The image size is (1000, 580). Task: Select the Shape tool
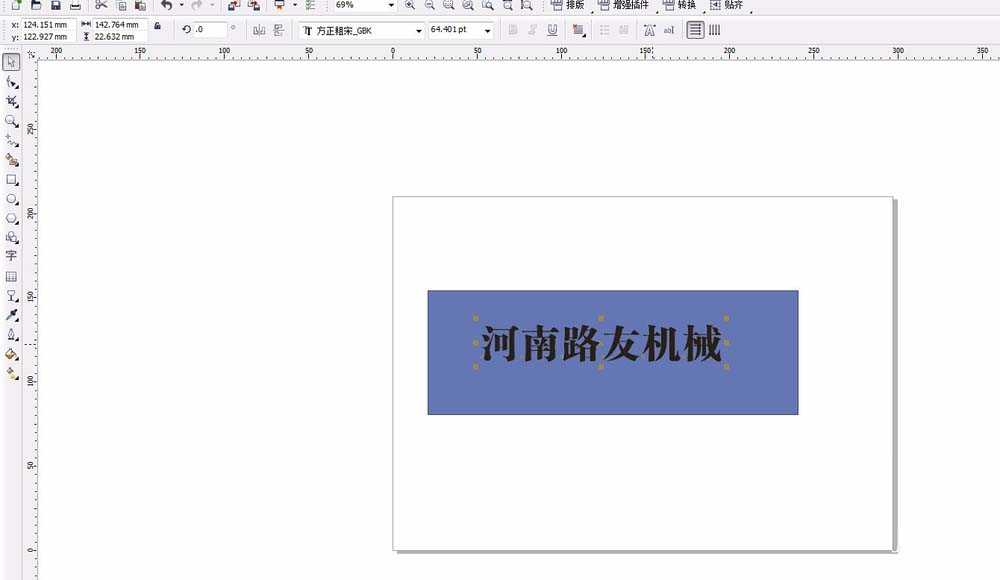click(12, 83)
